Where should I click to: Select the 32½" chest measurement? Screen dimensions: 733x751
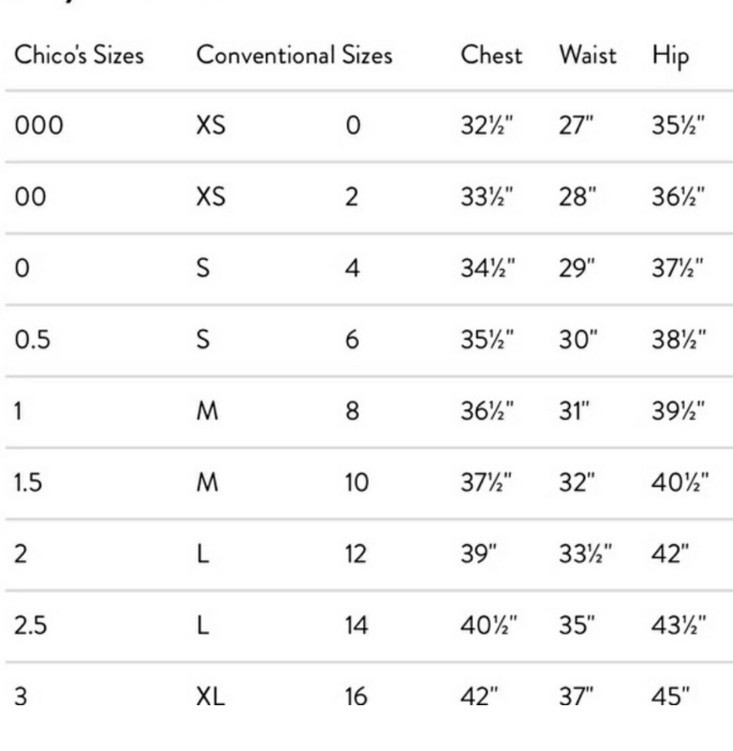[487, 125]
